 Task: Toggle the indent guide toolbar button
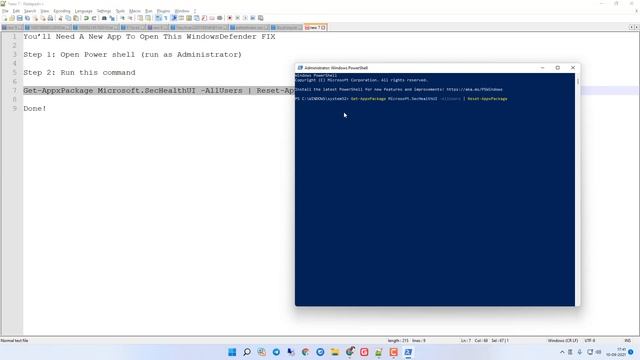[173, 18]
